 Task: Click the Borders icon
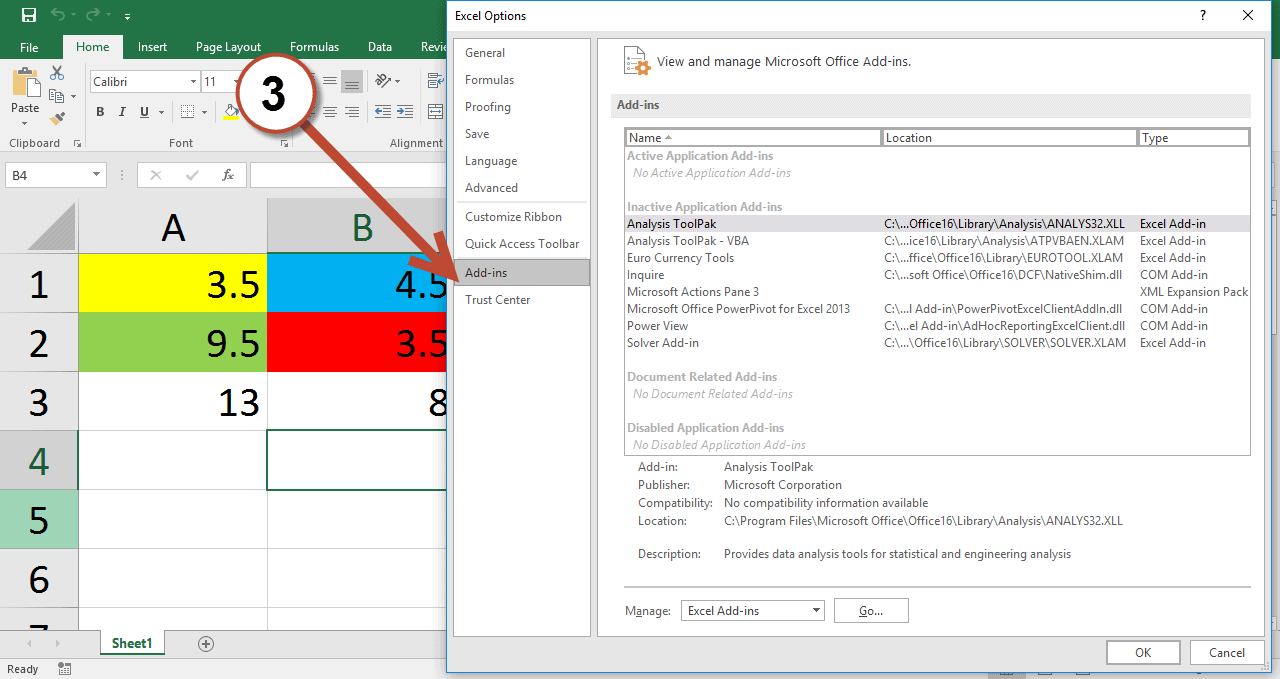(185, 112)
